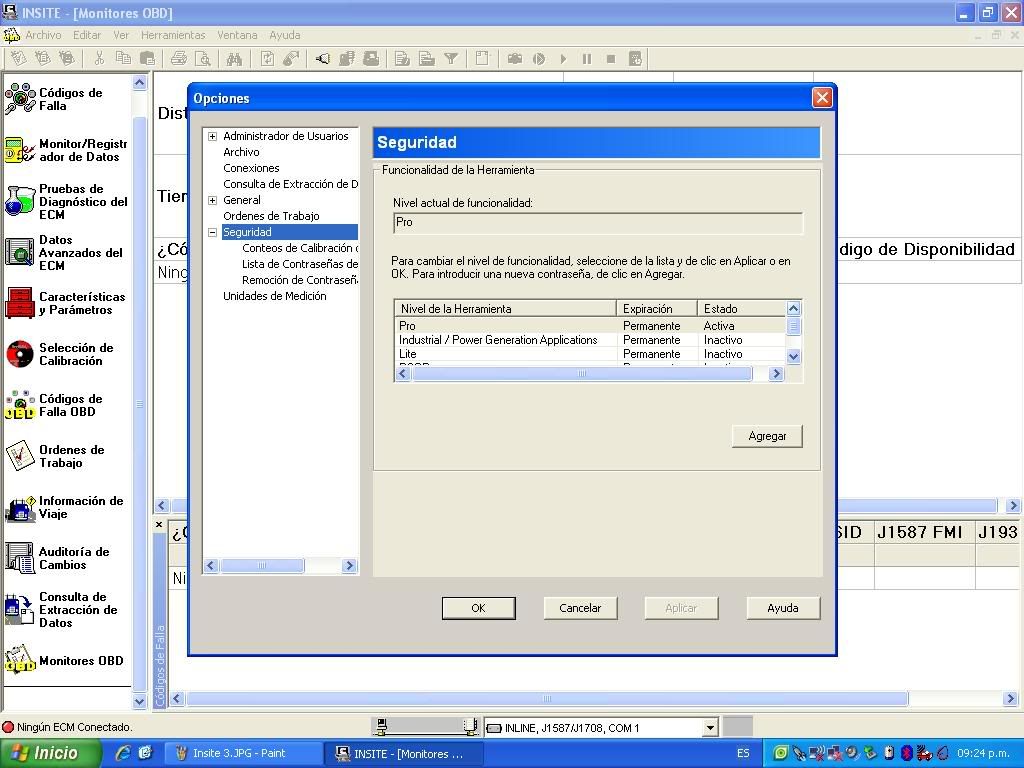Click the Inicio start button
1024x768 pixels.
click(x=50, y=753)
